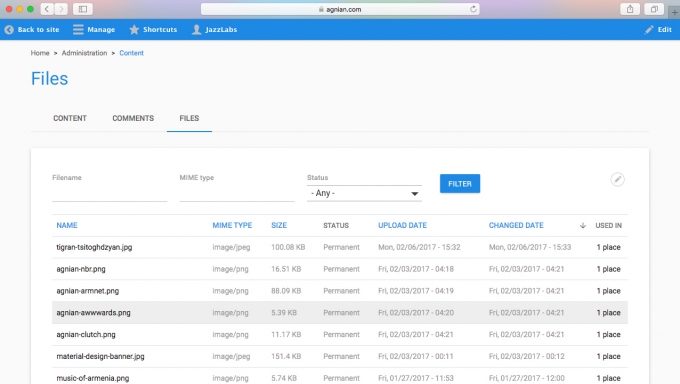Sort by Changed Date column header

click(x=516, y=225)
